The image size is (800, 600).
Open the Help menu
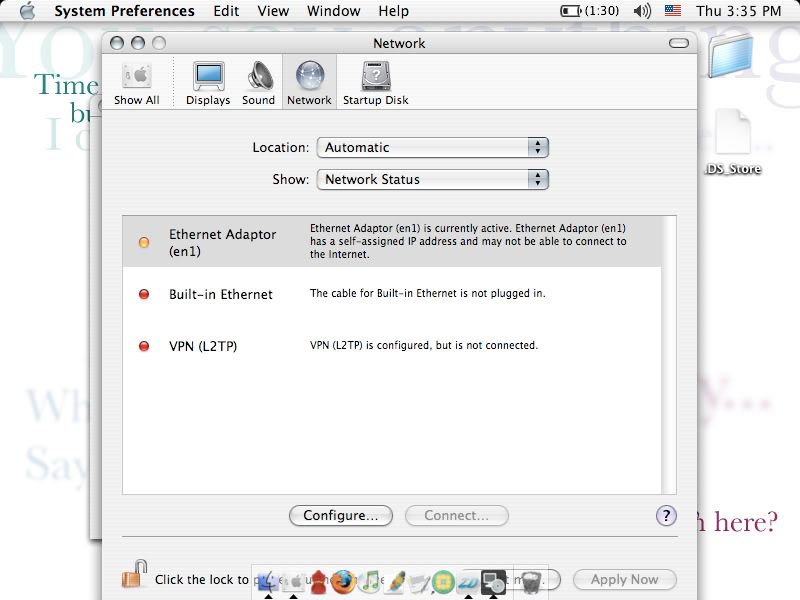(393, 11)
